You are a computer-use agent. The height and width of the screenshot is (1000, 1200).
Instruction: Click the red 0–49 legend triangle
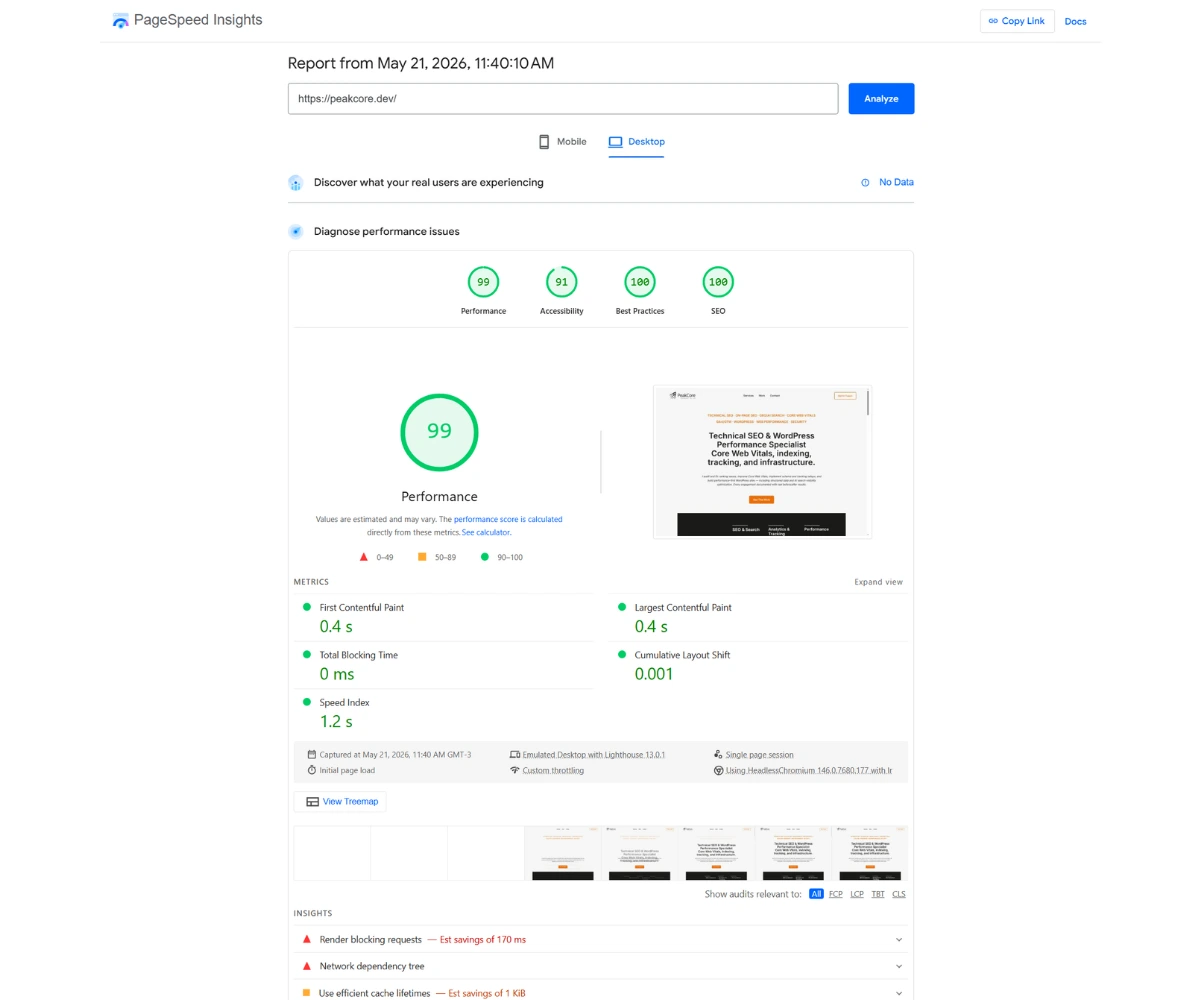364,557
